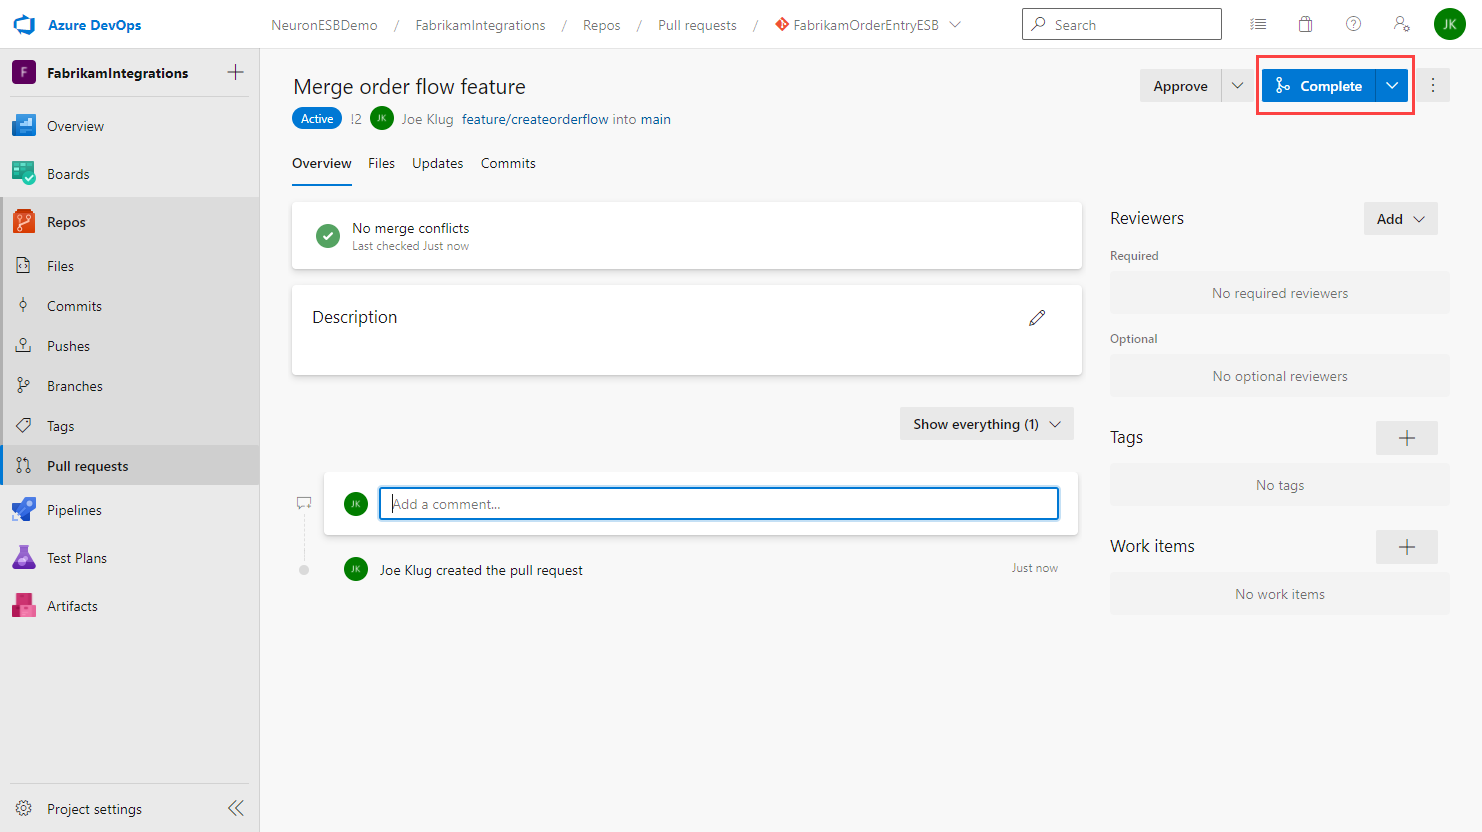Click the plus icon next to FabrikamIntegrations

[236, 72]
